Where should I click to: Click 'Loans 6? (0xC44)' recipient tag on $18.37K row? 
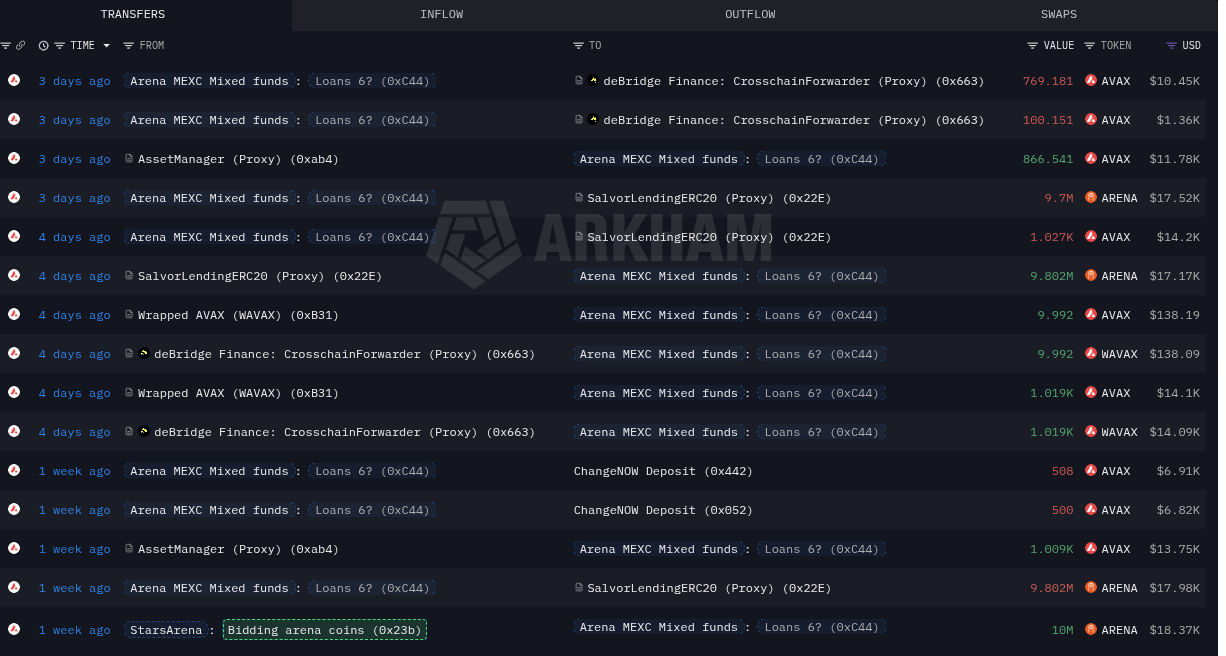(x=821, y=627)
